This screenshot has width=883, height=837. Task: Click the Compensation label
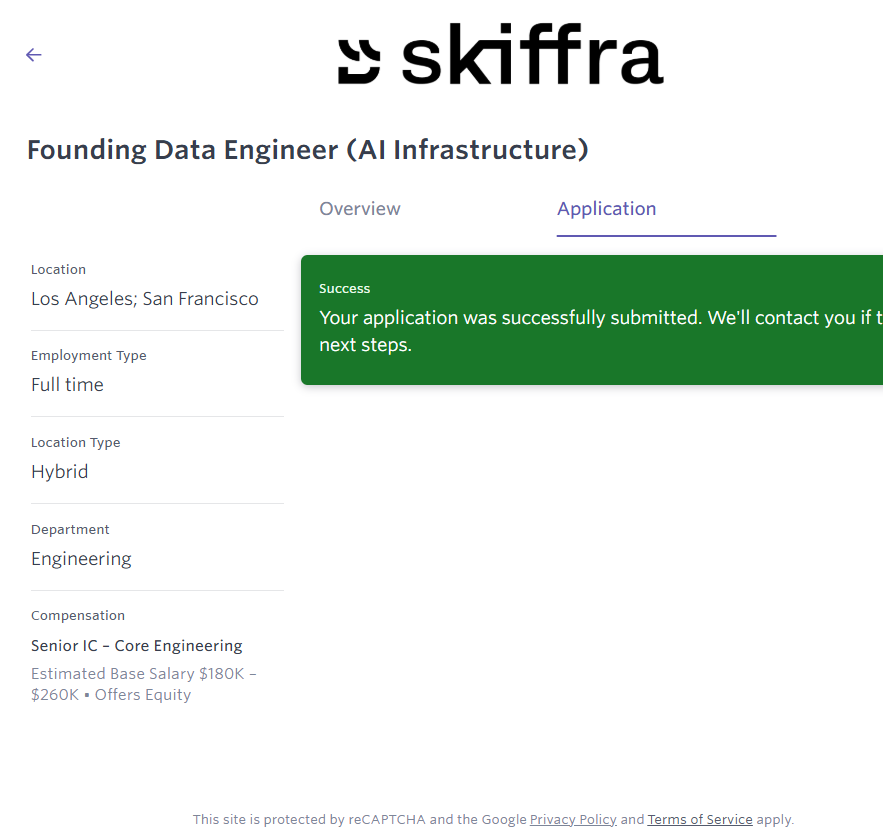click(78, 615)
